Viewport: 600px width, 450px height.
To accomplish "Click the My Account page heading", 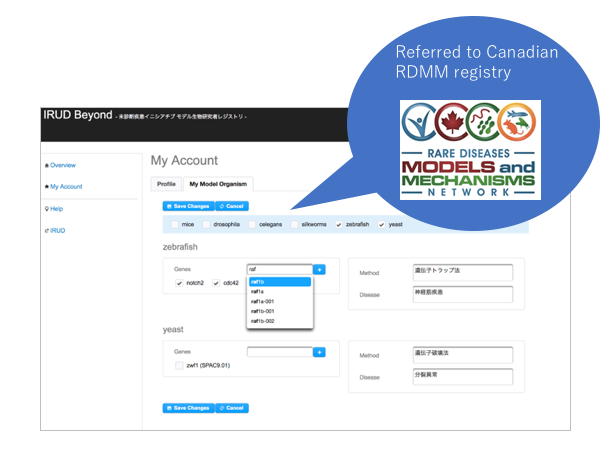I will (x=184, y=160).
